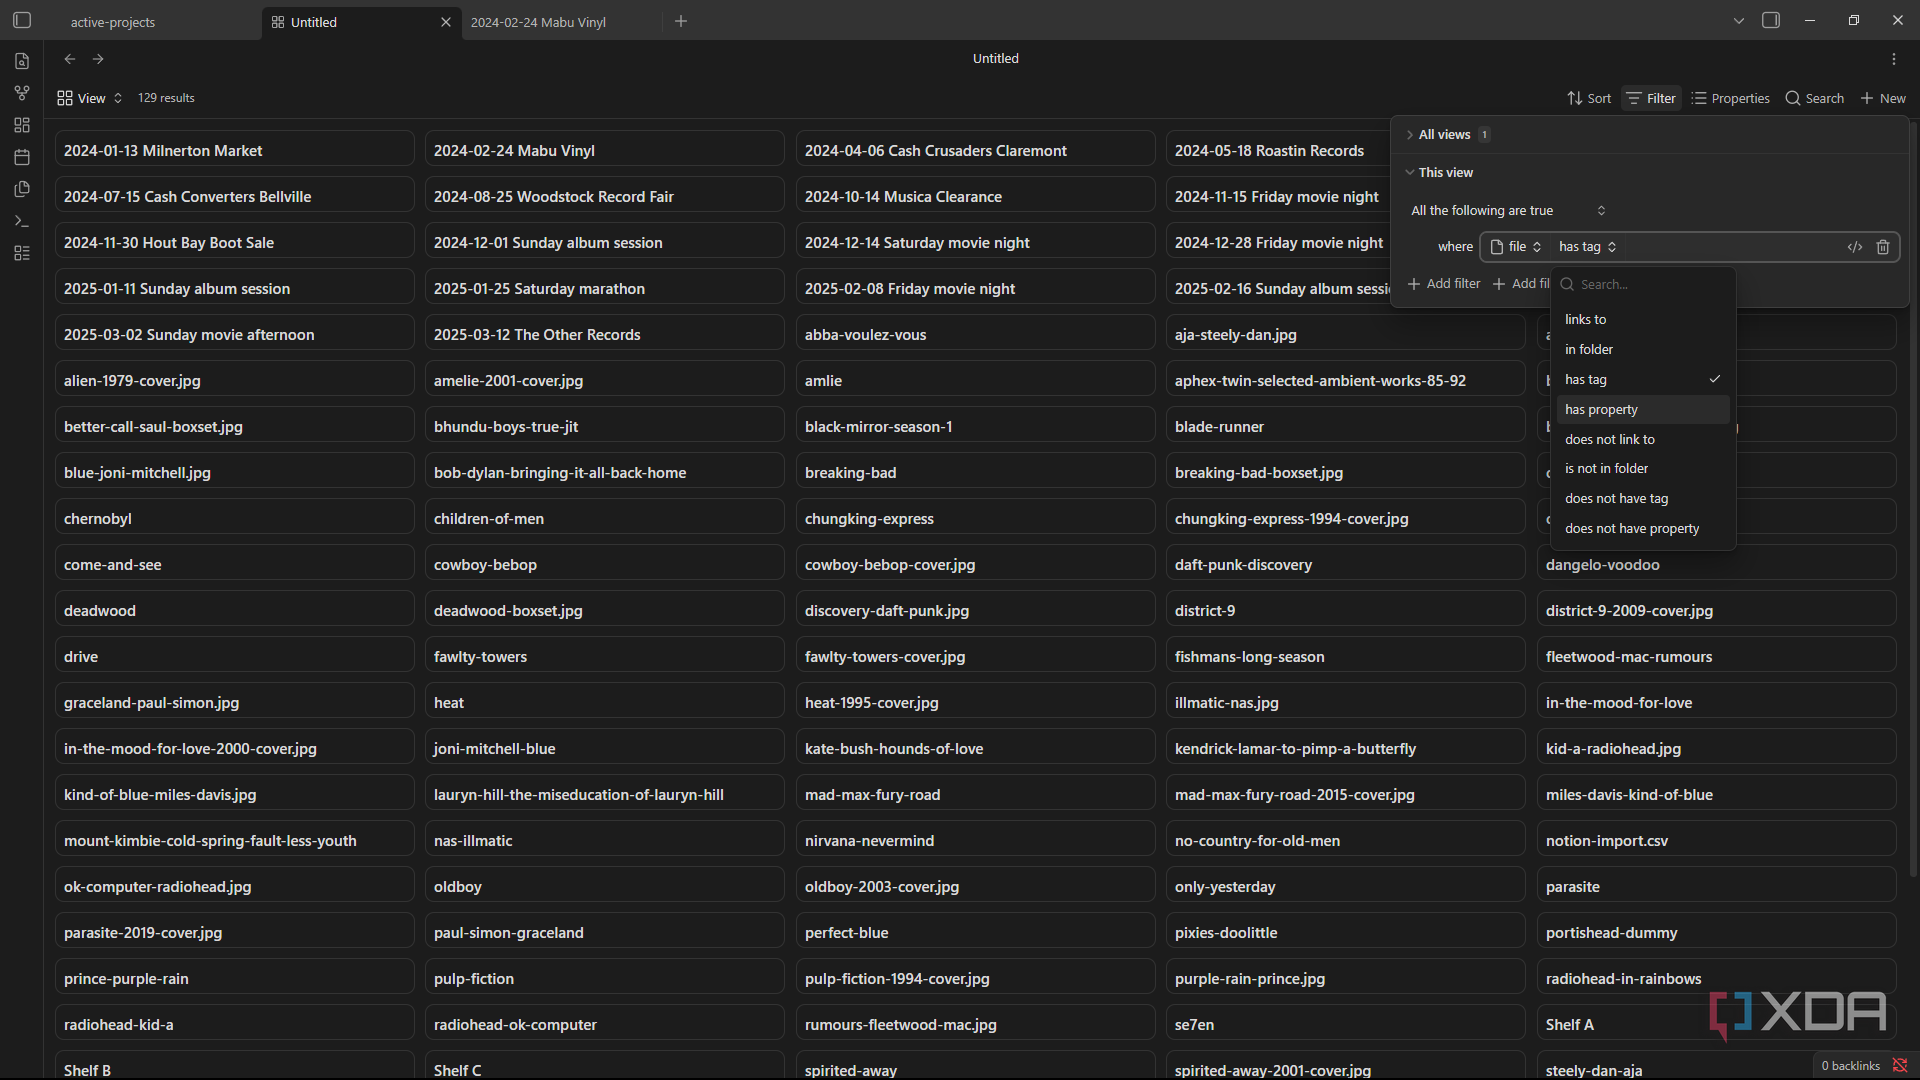Open cowboy-bebop card
This screenshot has width=1920, height=1080.
[x=605, y=564]
